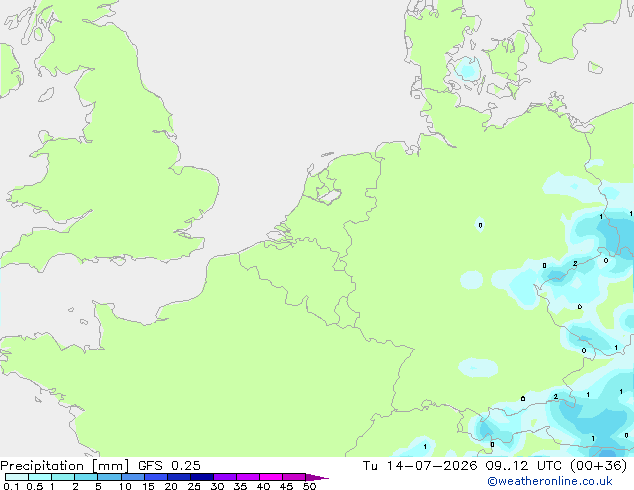Click the '09..12 UTC' time range text

click(x=524, y=466)
